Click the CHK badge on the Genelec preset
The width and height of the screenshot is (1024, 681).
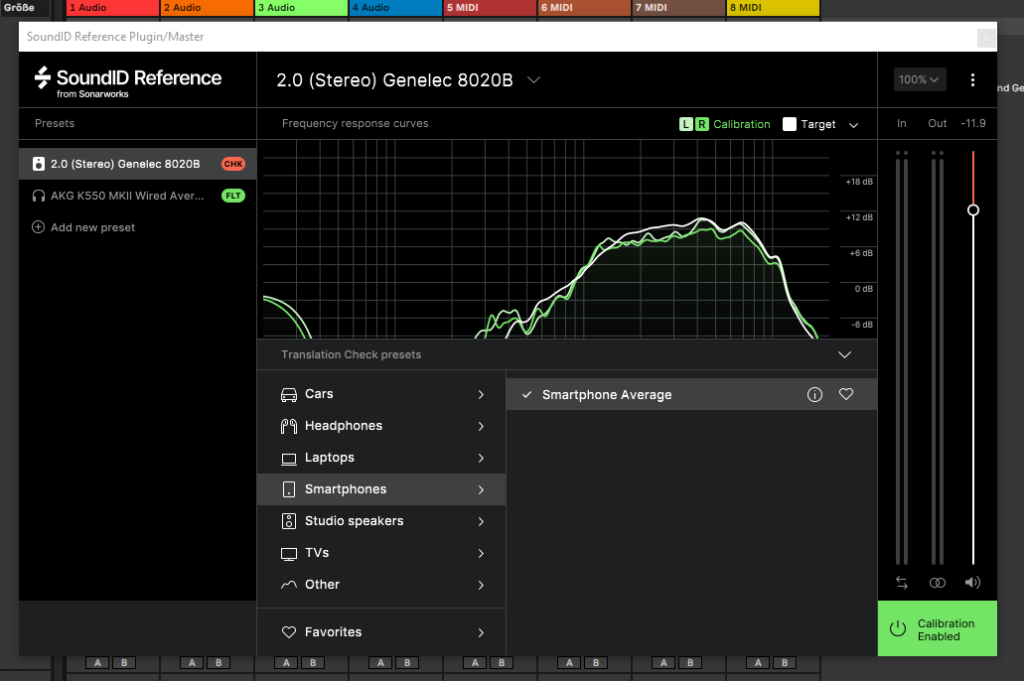tap(233, 164)
